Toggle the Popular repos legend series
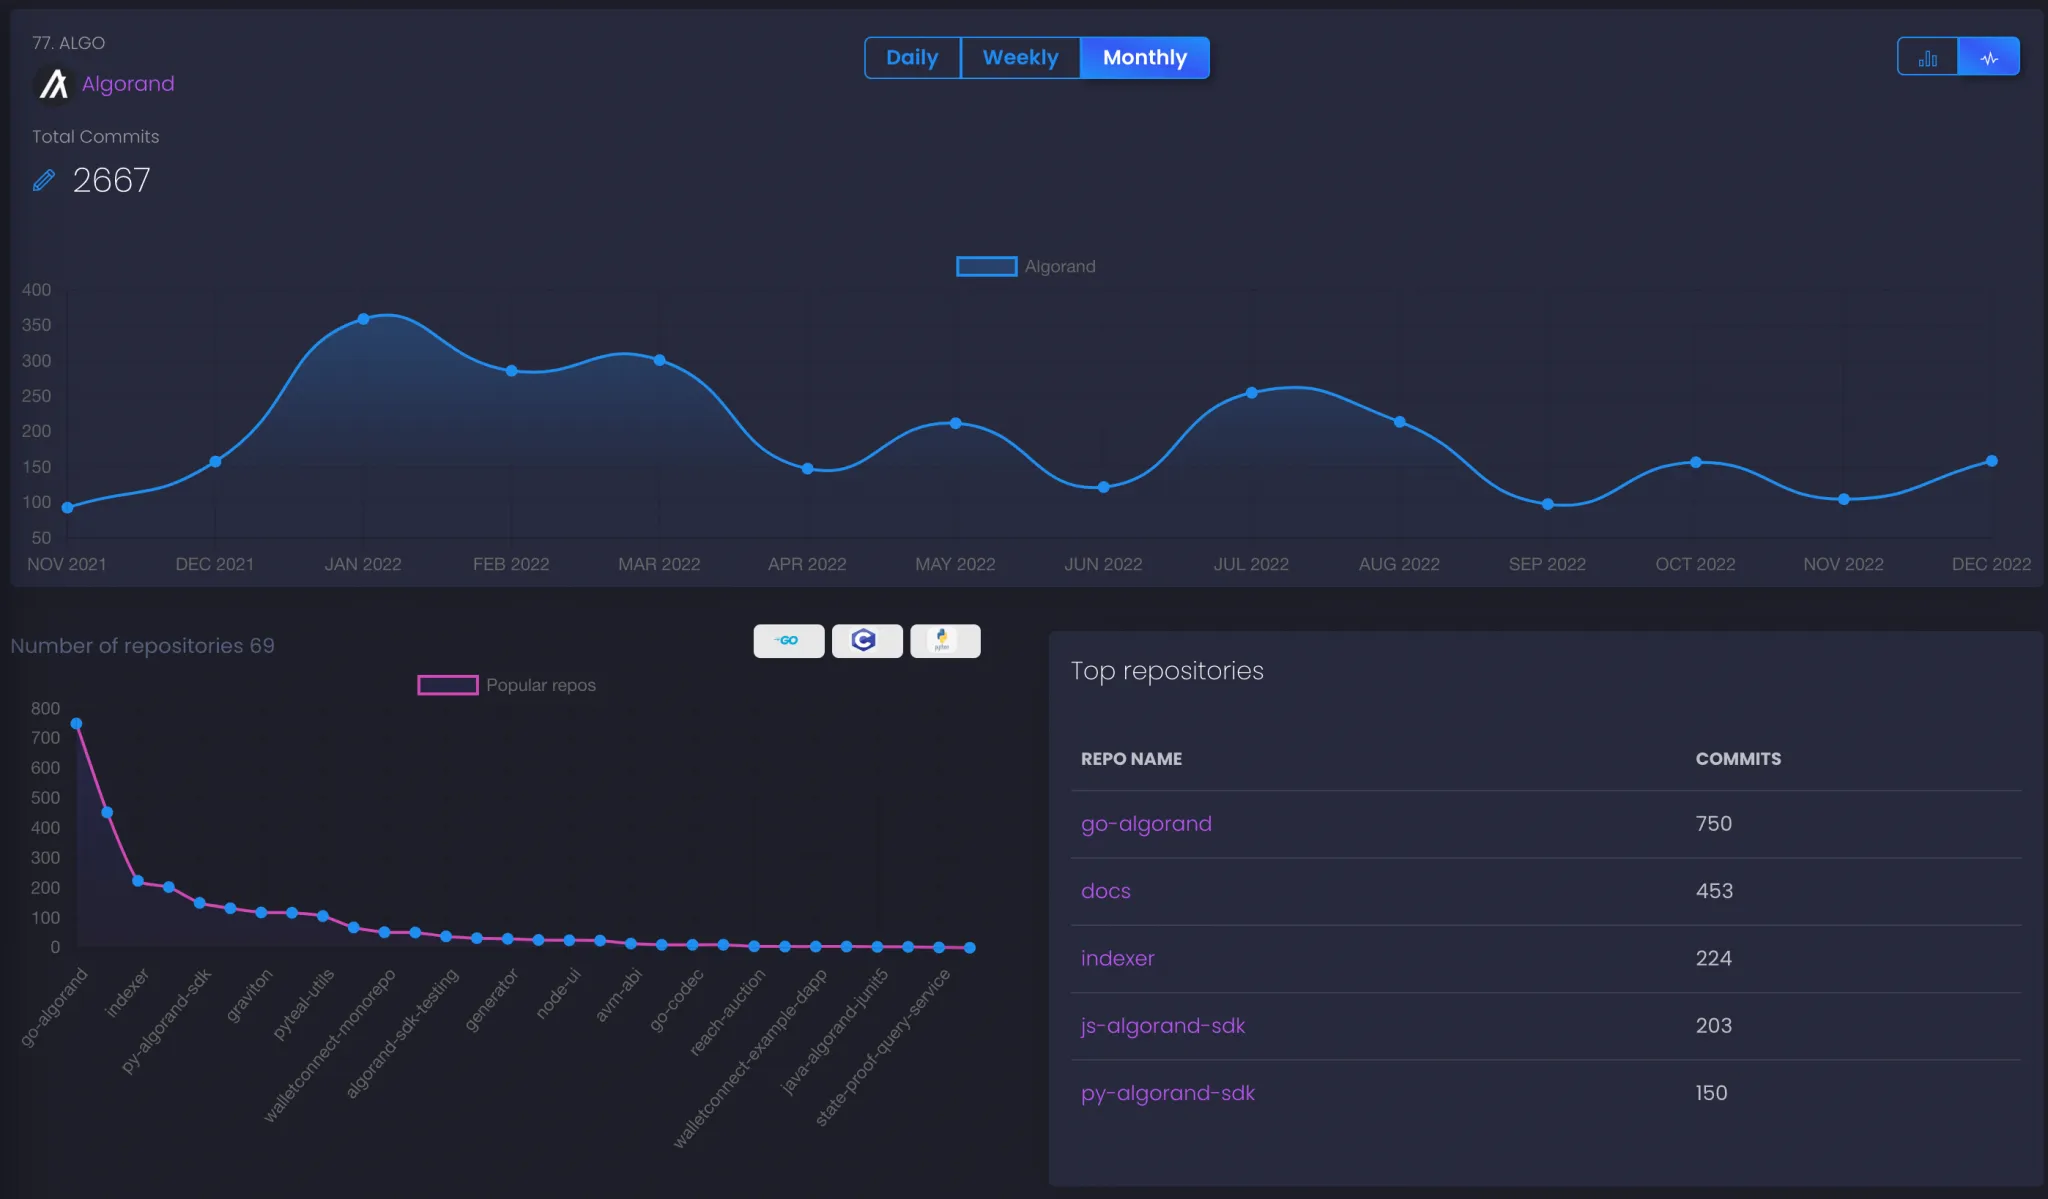This screenshot has height=1199, width=2048. pyautogui.click(x=447, y=685)
